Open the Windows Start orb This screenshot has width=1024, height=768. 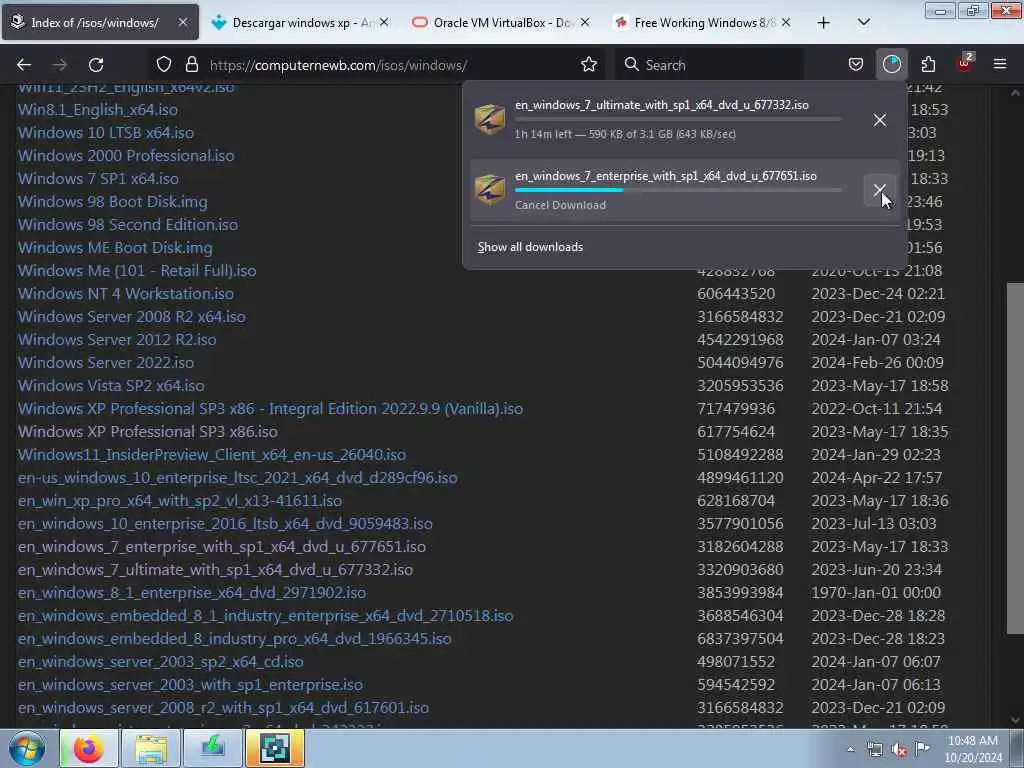pos(27,748)
